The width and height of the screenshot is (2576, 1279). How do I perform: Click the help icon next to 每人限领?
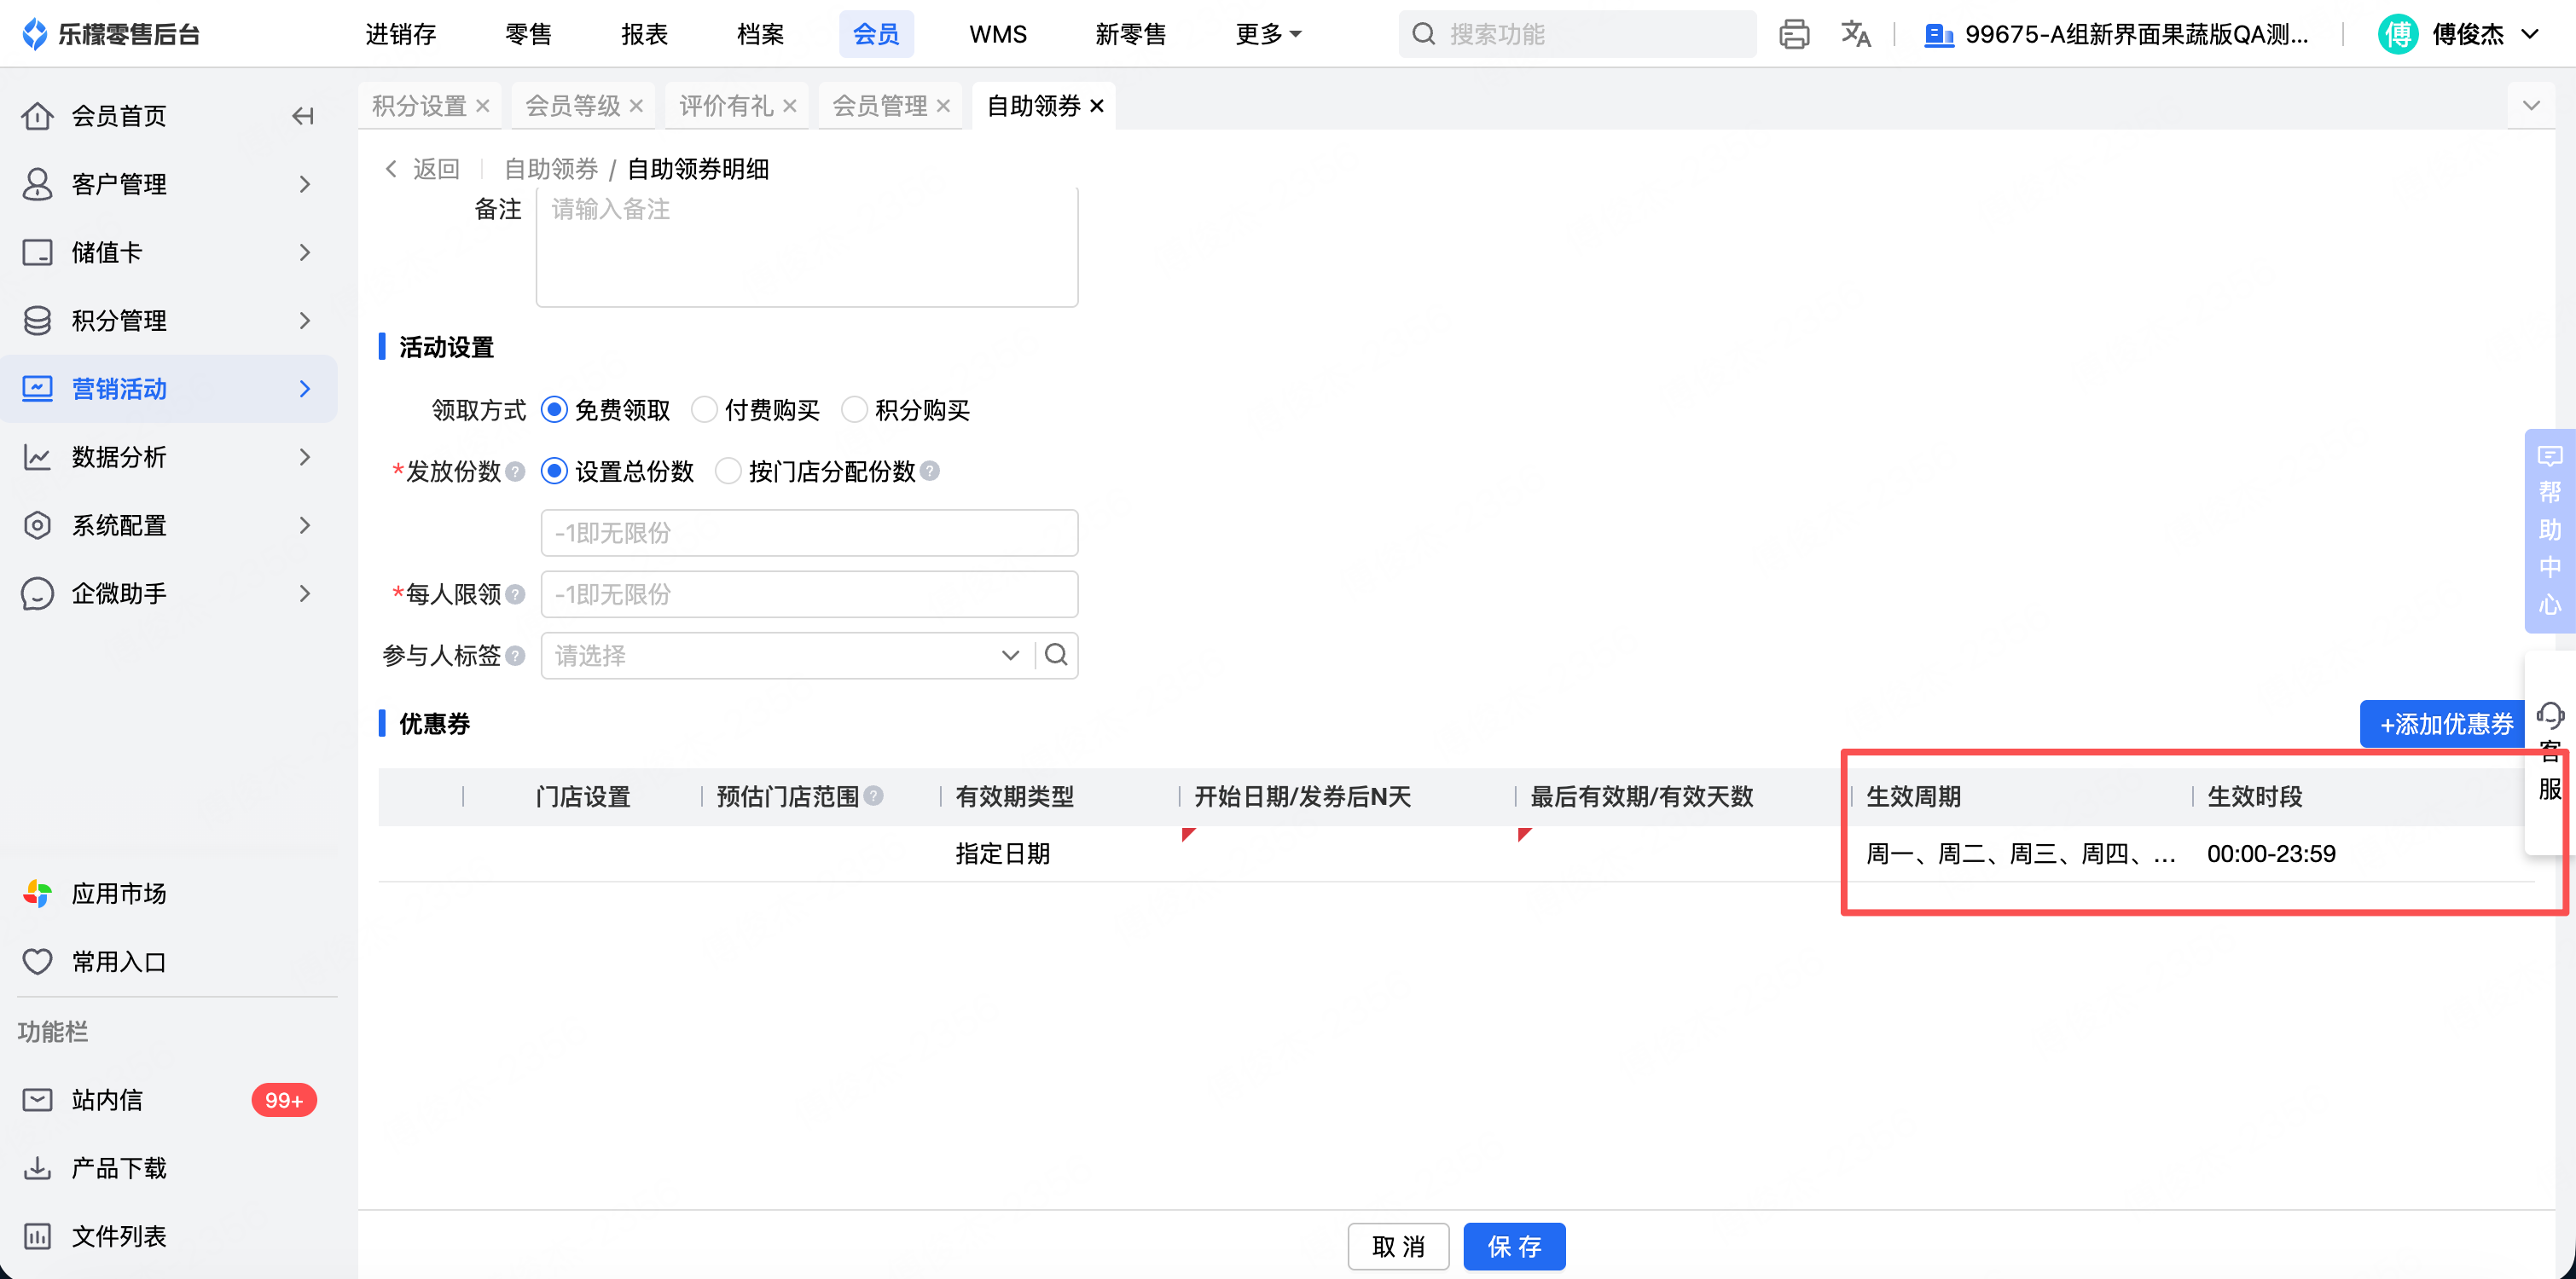tap(516, 595)
